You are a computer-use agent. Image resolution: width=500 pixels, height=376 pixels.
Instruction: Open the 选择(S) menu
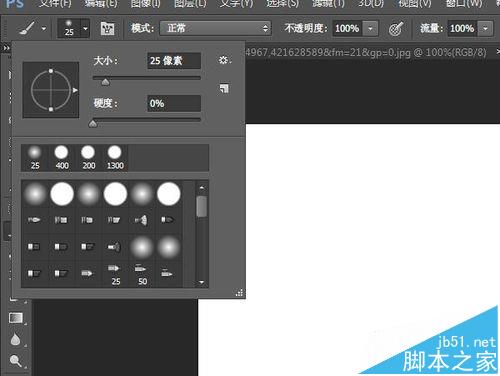[282, 4]
